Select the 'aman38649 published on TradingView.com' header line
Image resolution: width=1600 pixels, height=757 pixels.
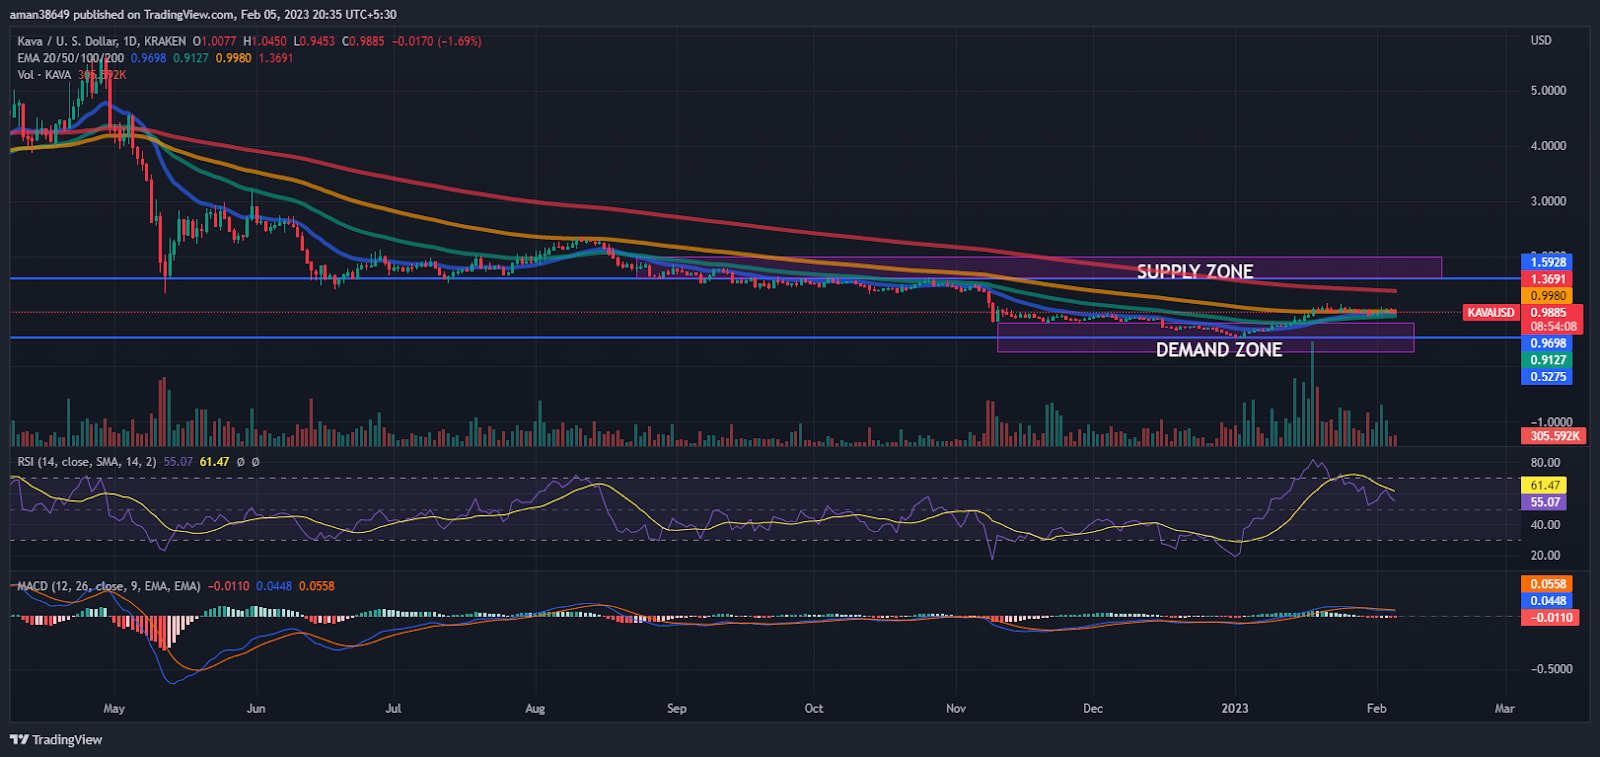coord(203,14)
